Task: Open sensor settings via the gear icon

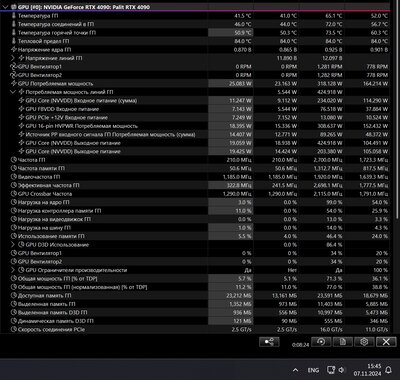Action: (x=364, y=342)
